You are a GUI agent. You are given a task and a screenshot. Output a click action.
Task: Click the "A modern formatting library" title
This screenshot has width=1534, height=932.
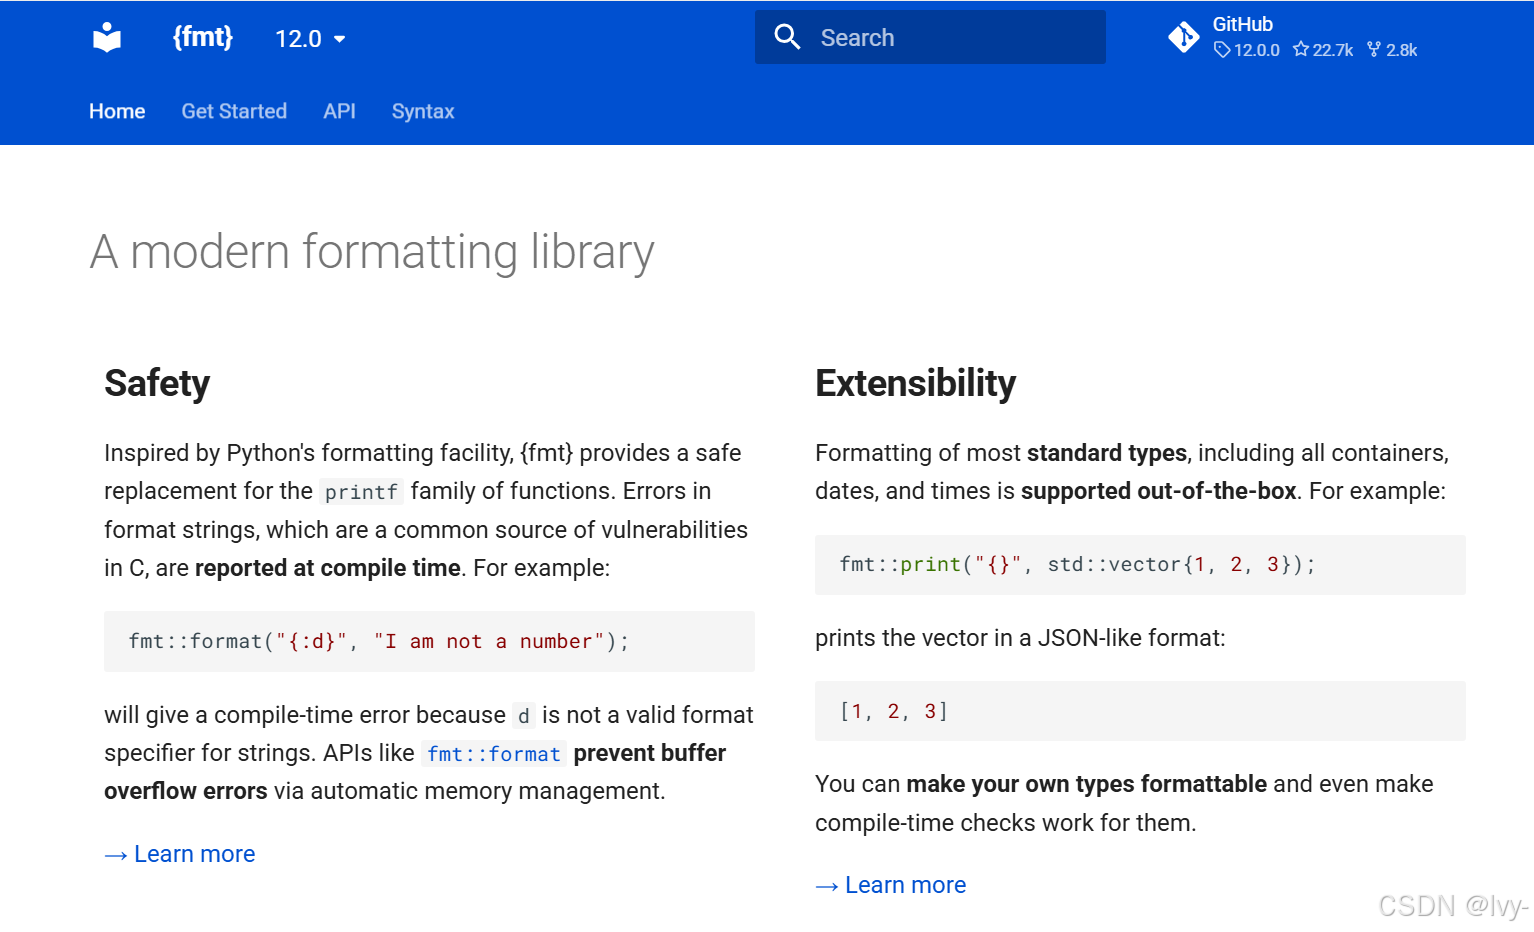372,252
